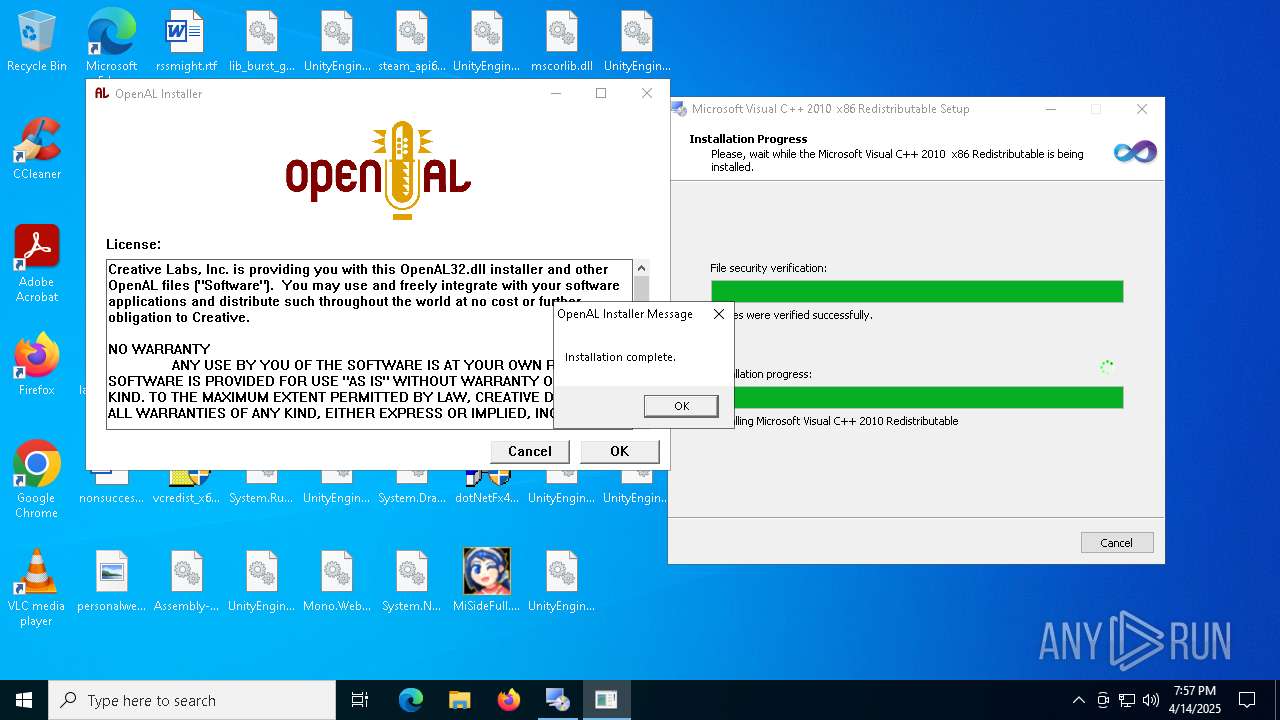Select the nonsucces... file label
The height and width of the screenshot is (720, 1280).
(111, 498)
